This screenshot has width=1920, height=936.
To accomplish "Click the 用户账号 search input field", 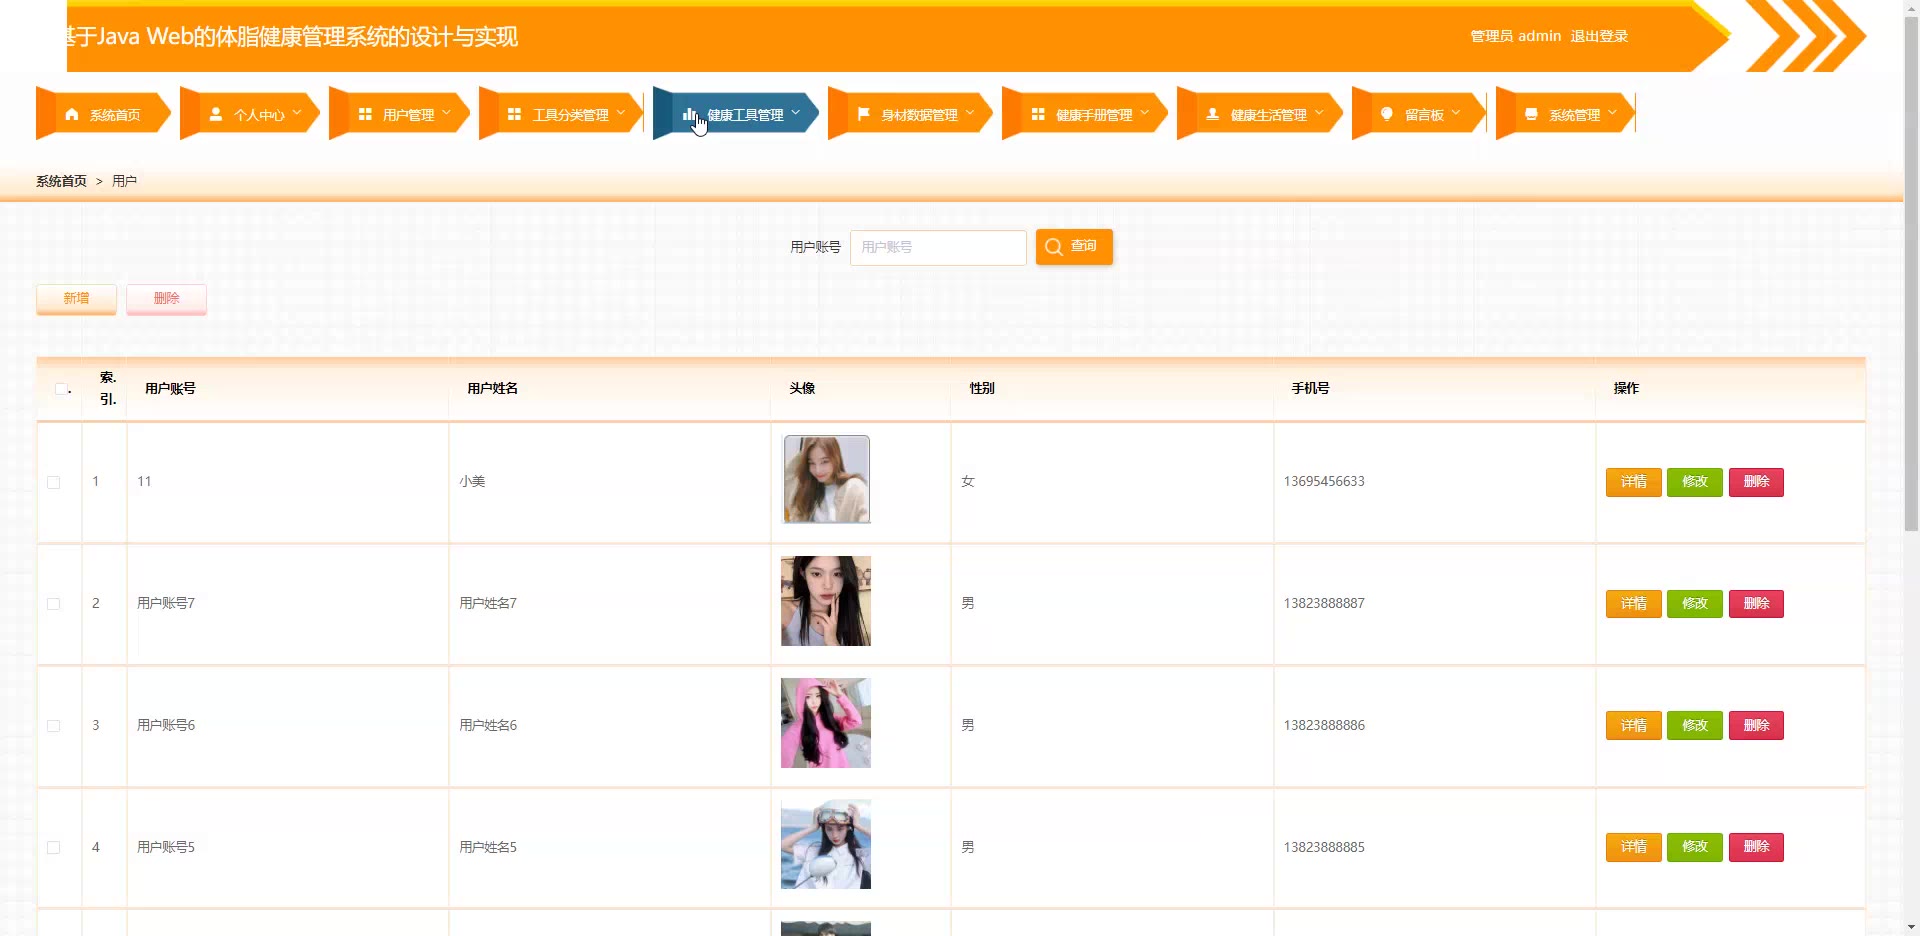I will tap(938, 247).
